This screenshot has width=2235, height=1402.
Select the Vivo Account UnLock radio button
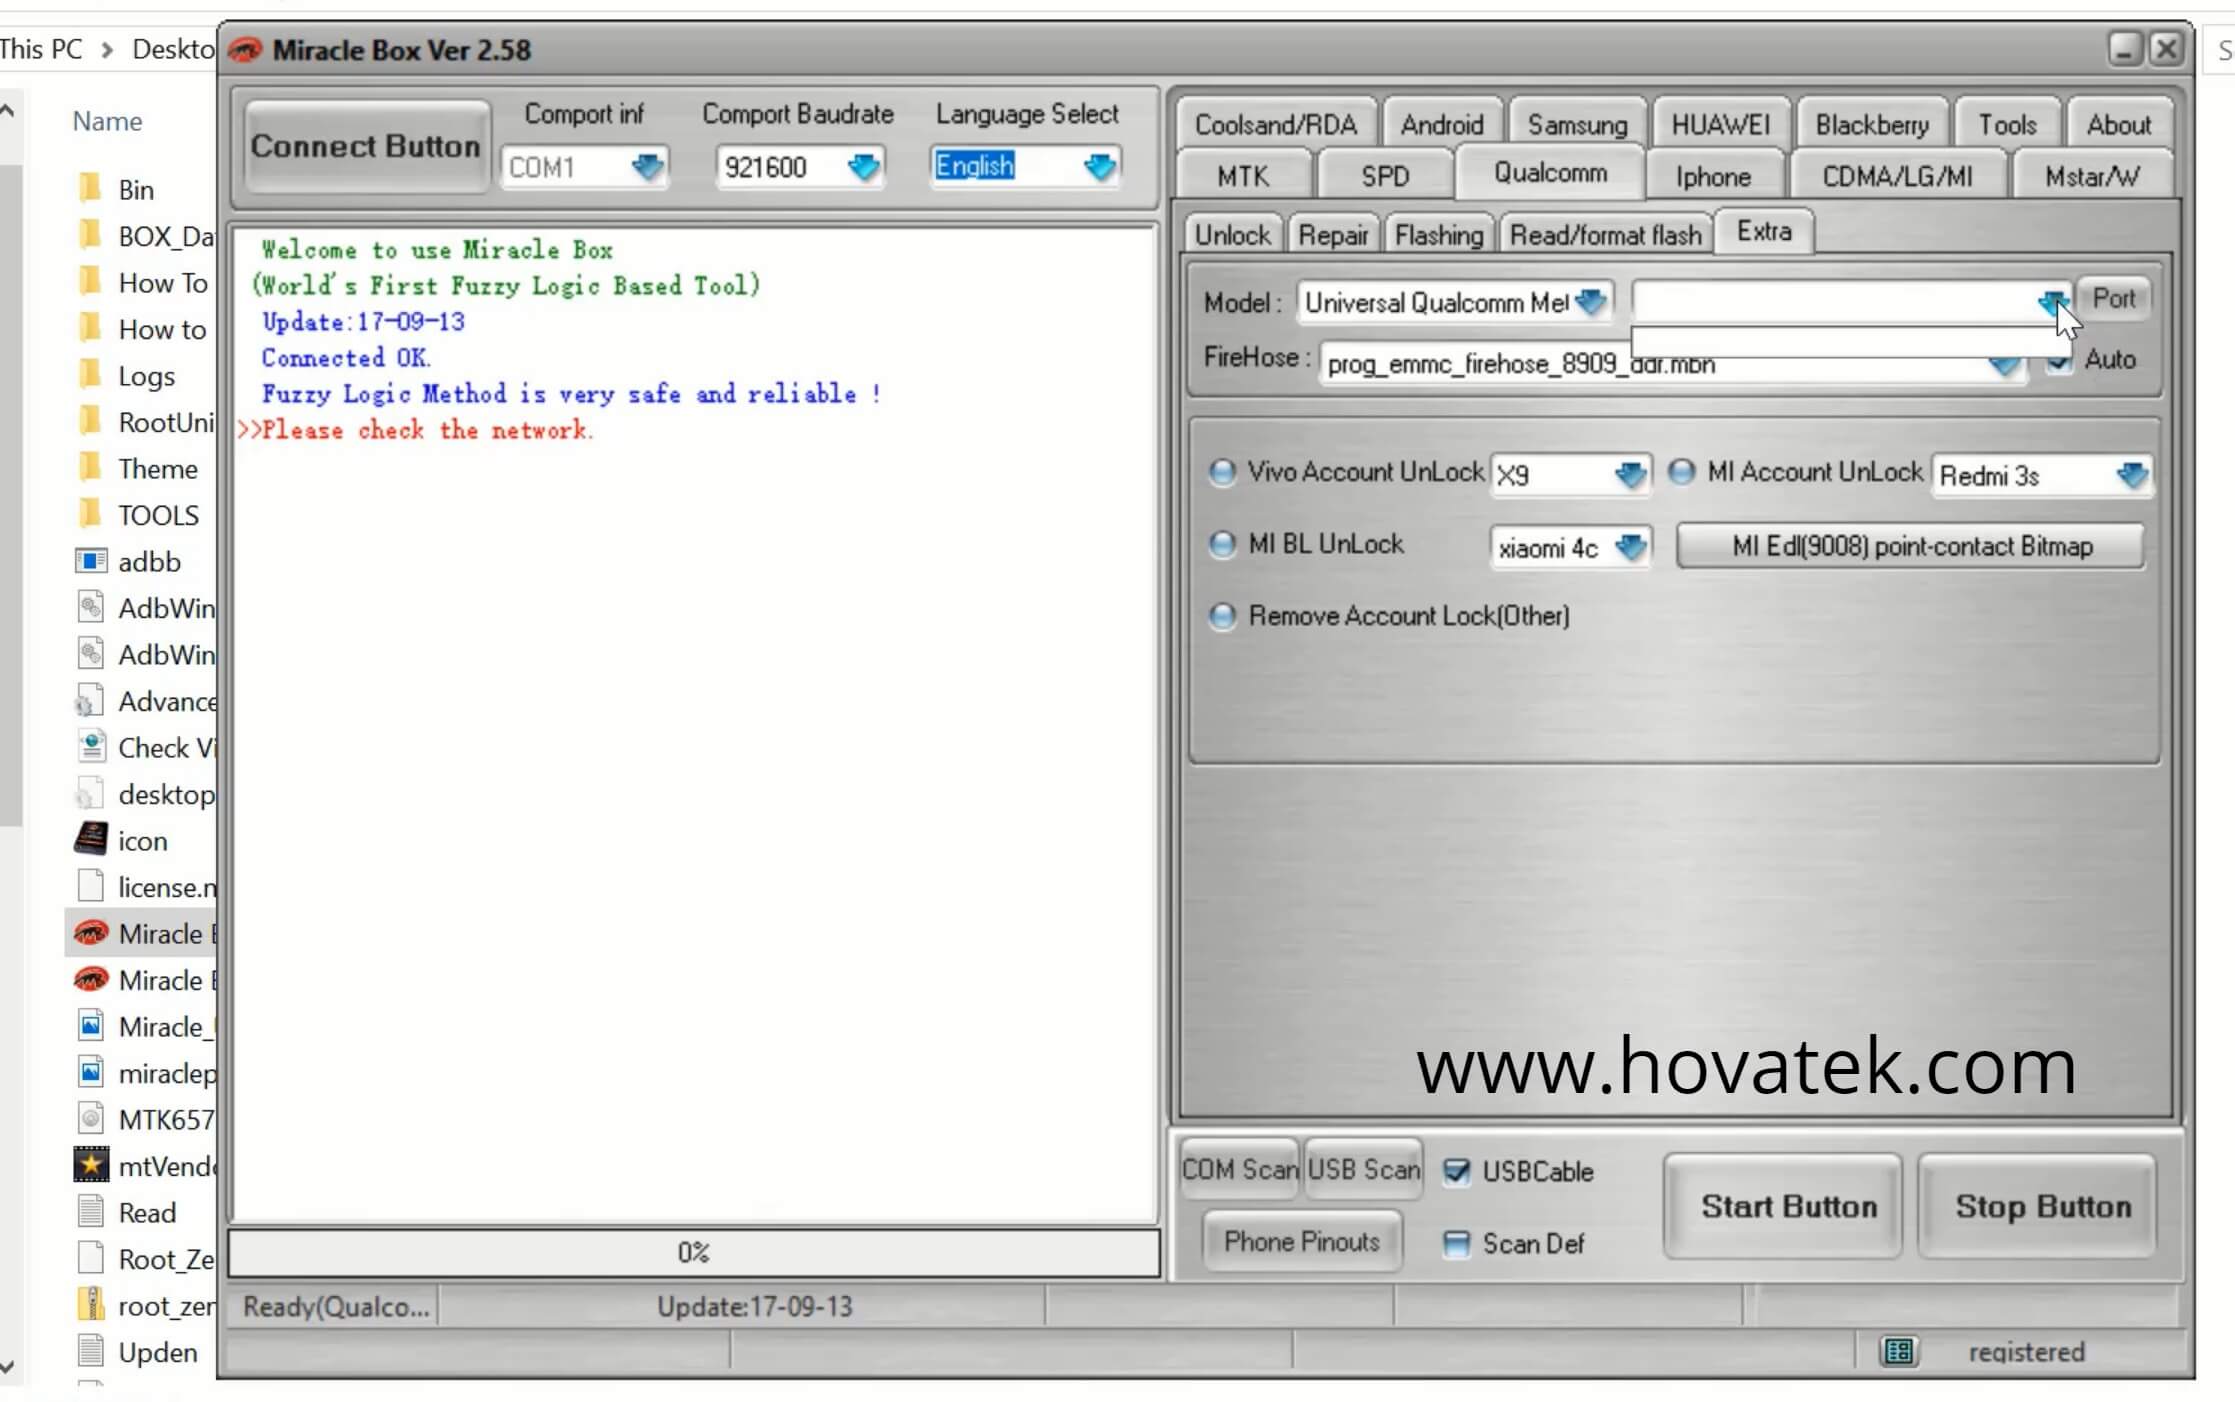[x=1221, y=471]
